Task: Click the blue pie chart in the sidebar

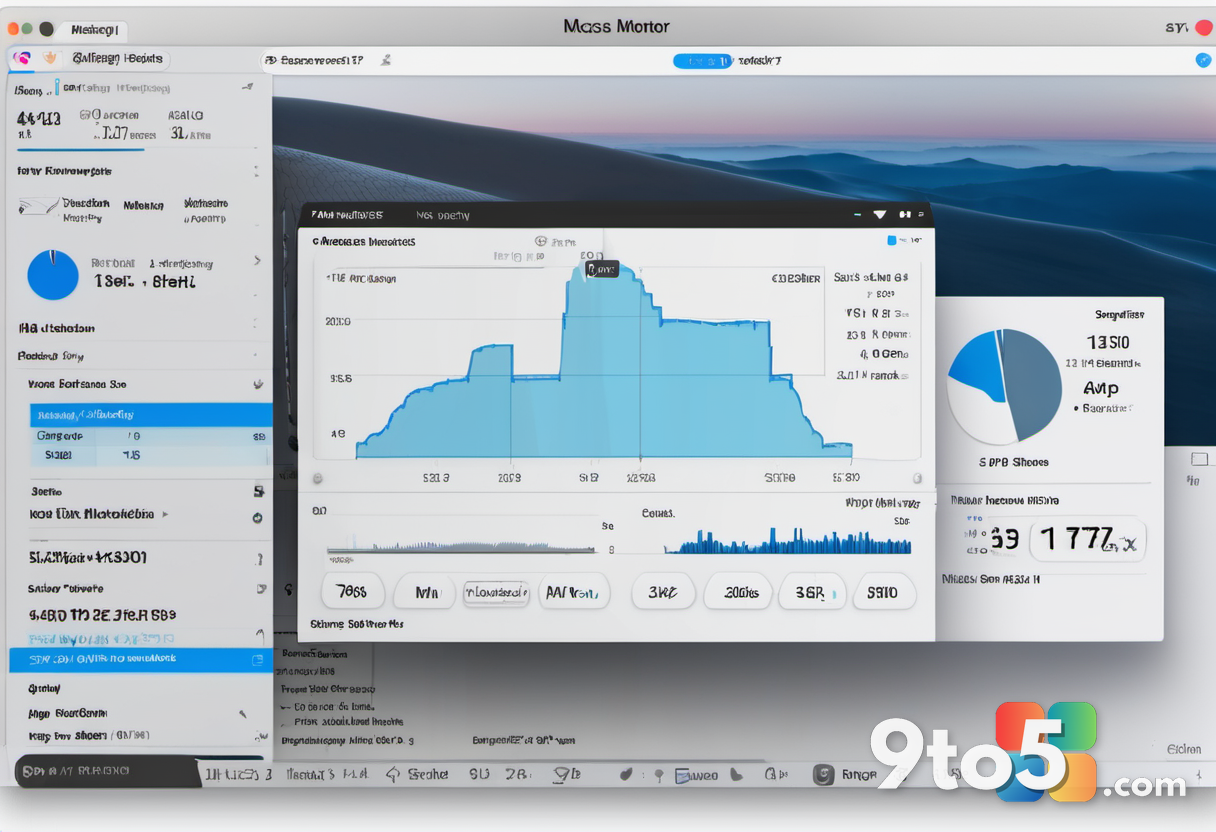Action: pyautogui.click(x=53, y=275)
